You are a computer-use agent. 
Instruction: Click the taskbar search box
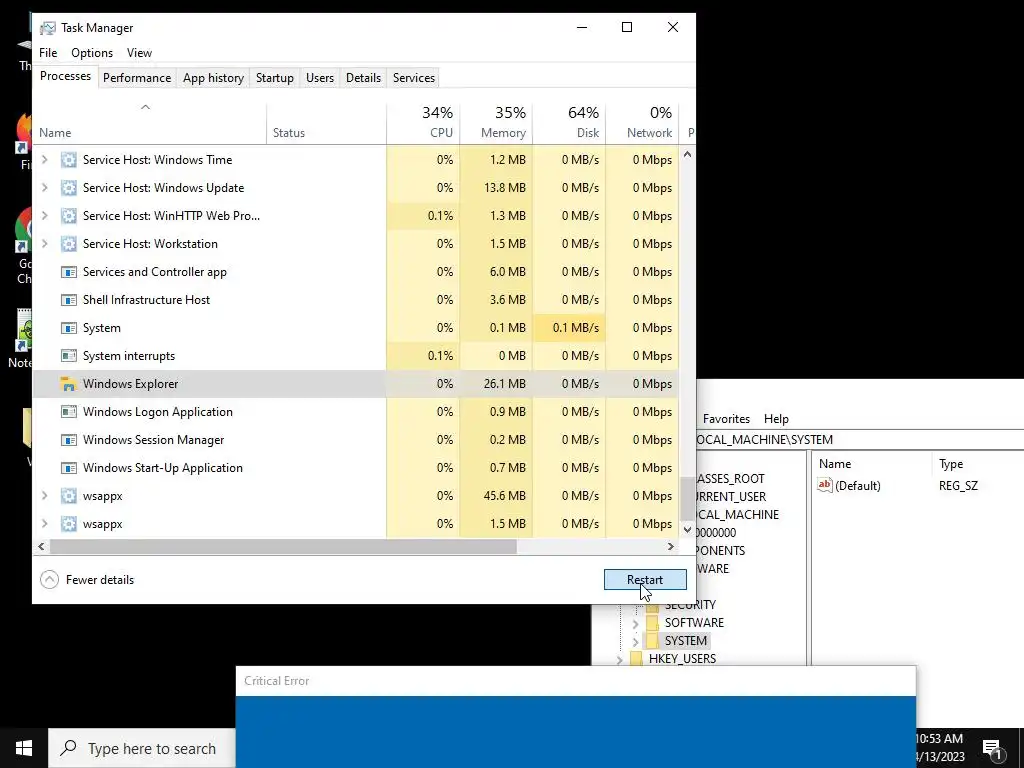[142, 748]
